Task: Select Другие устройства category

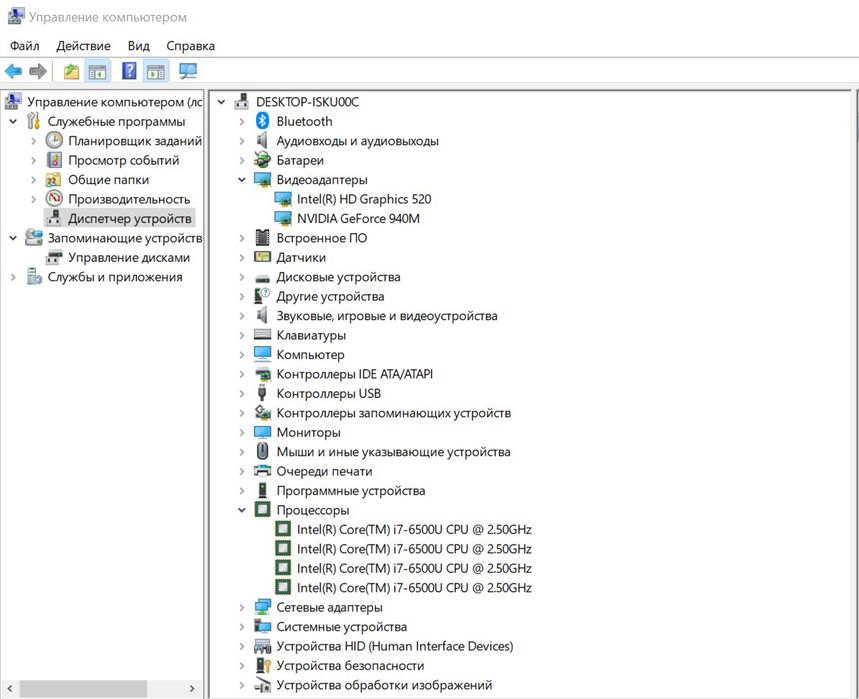Action: [x=330, y=296]
